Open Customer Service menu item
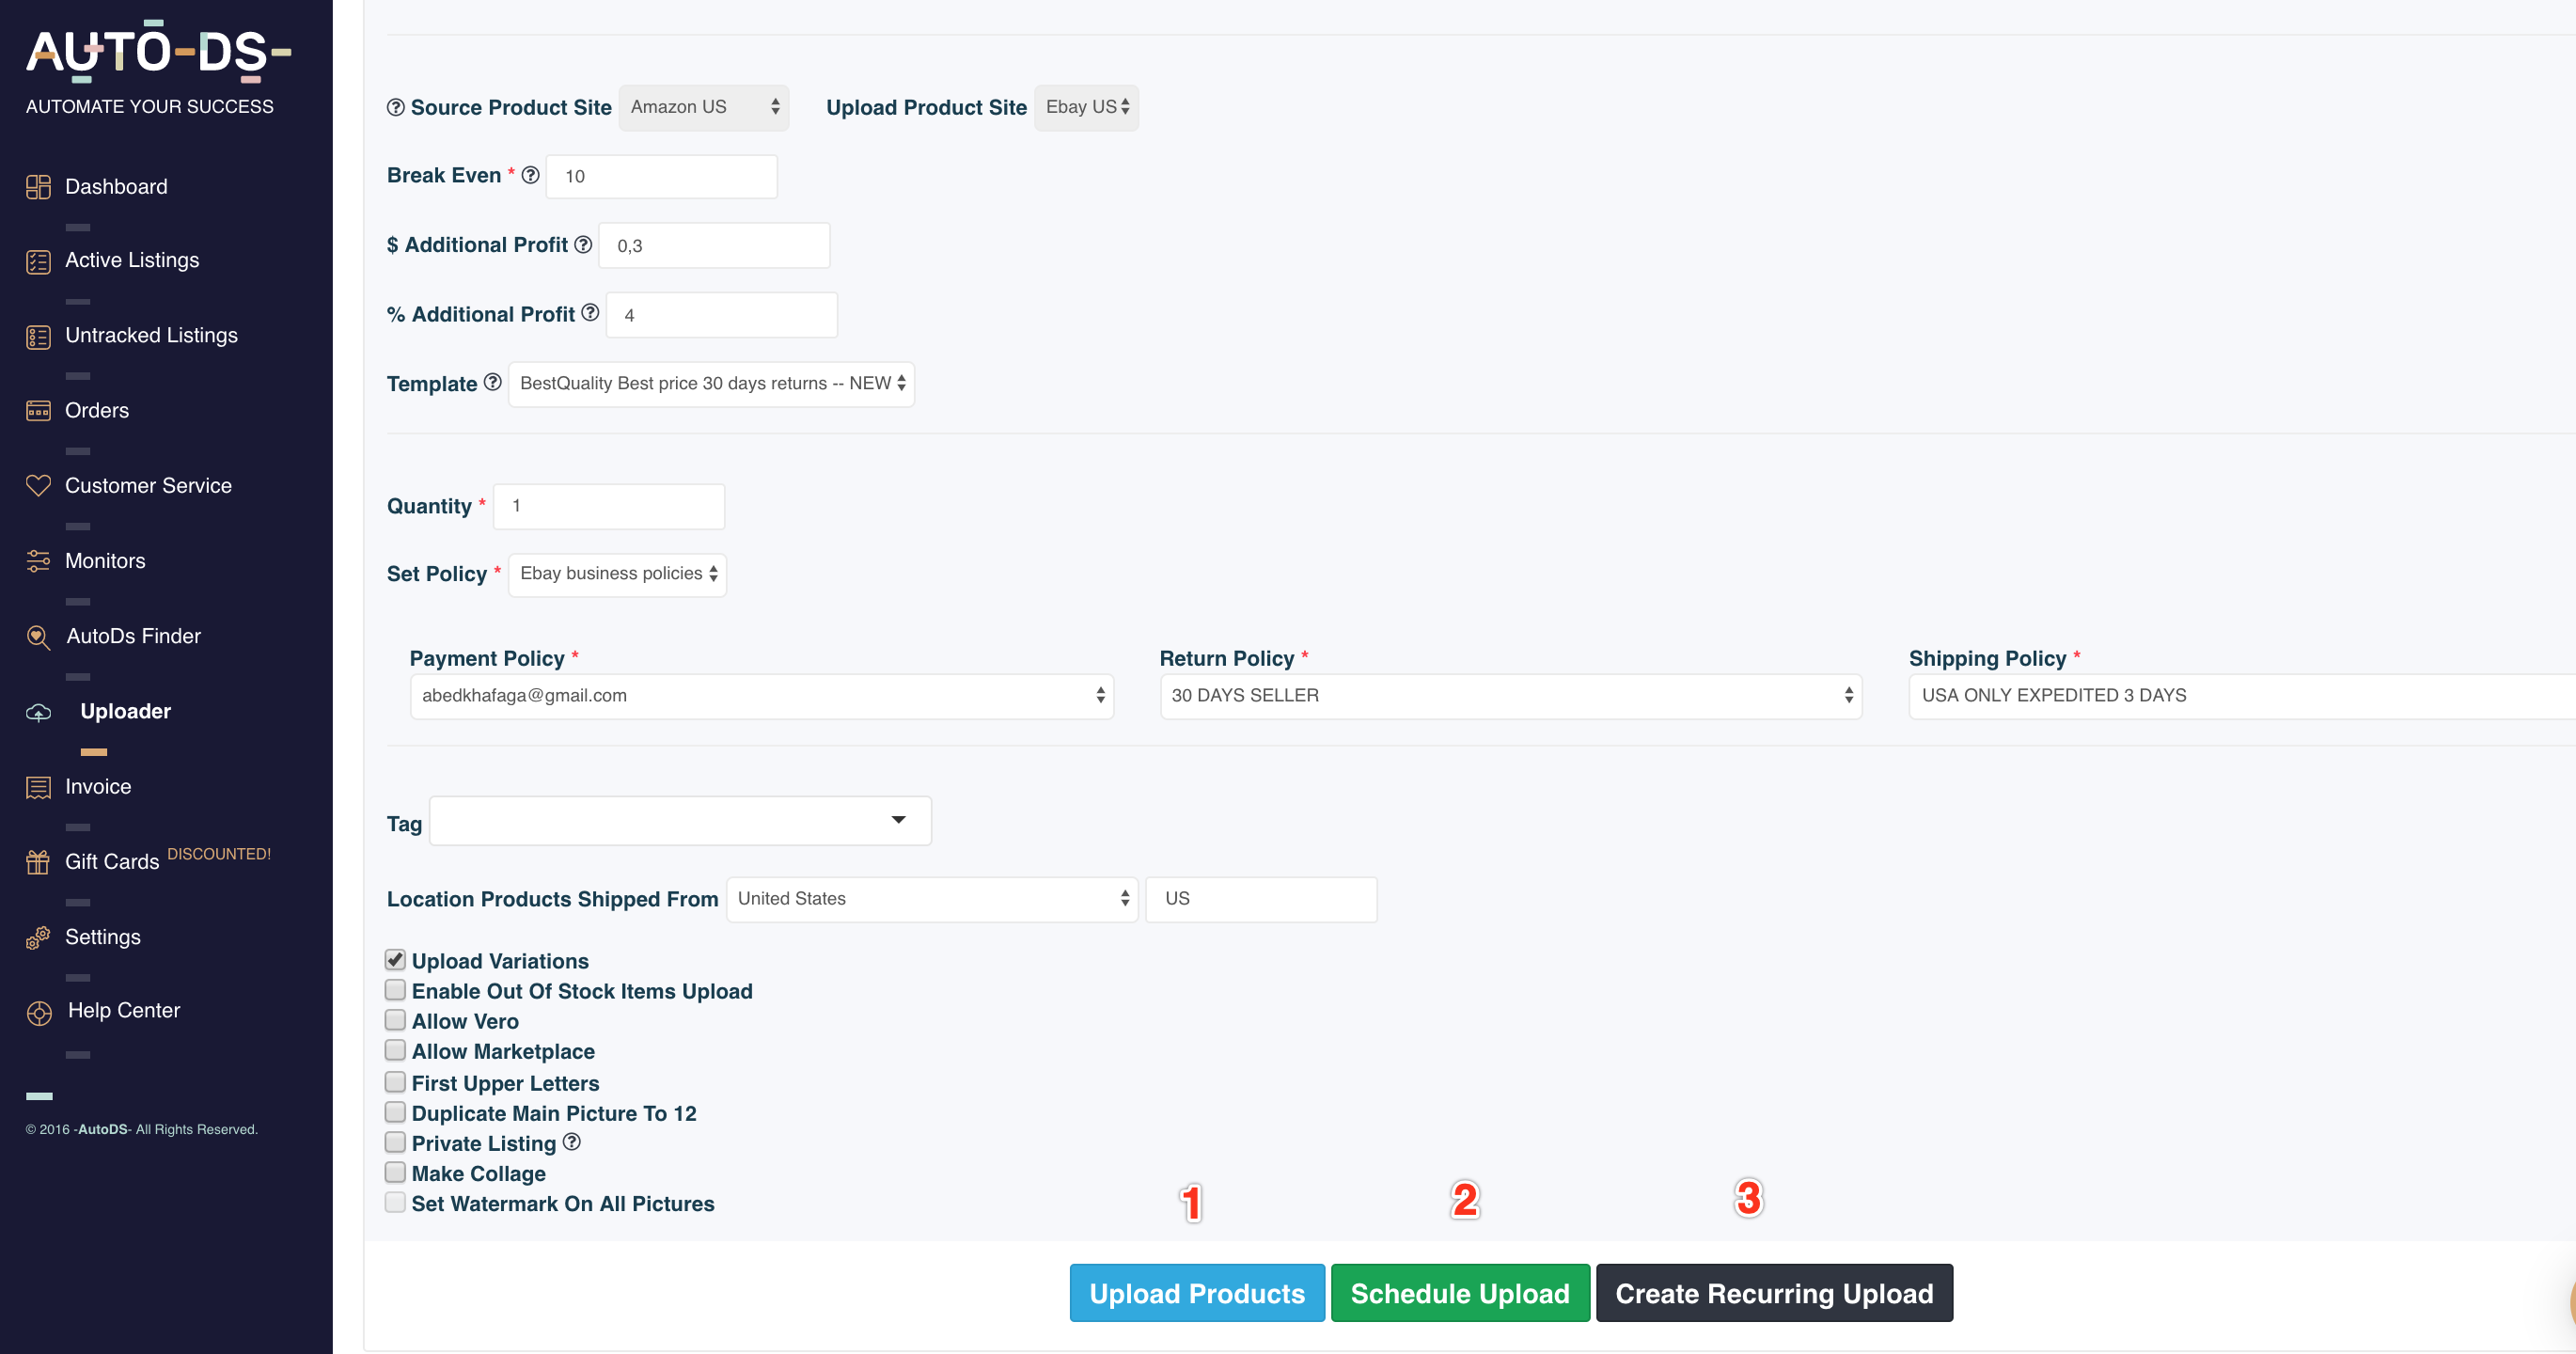Screen dimensions: 2576x1354 [x=148, y=485]
